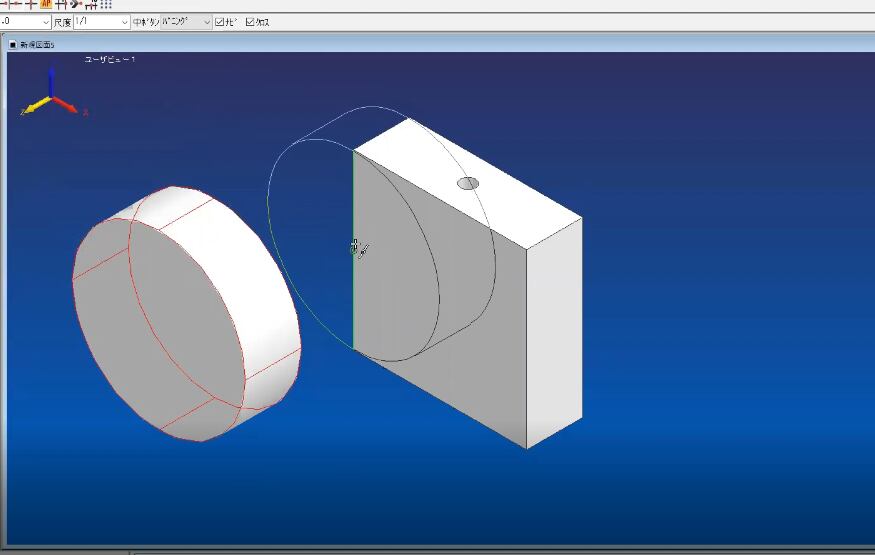Click the small hole on the block top
875x555 pixels.
pos(468,183)
